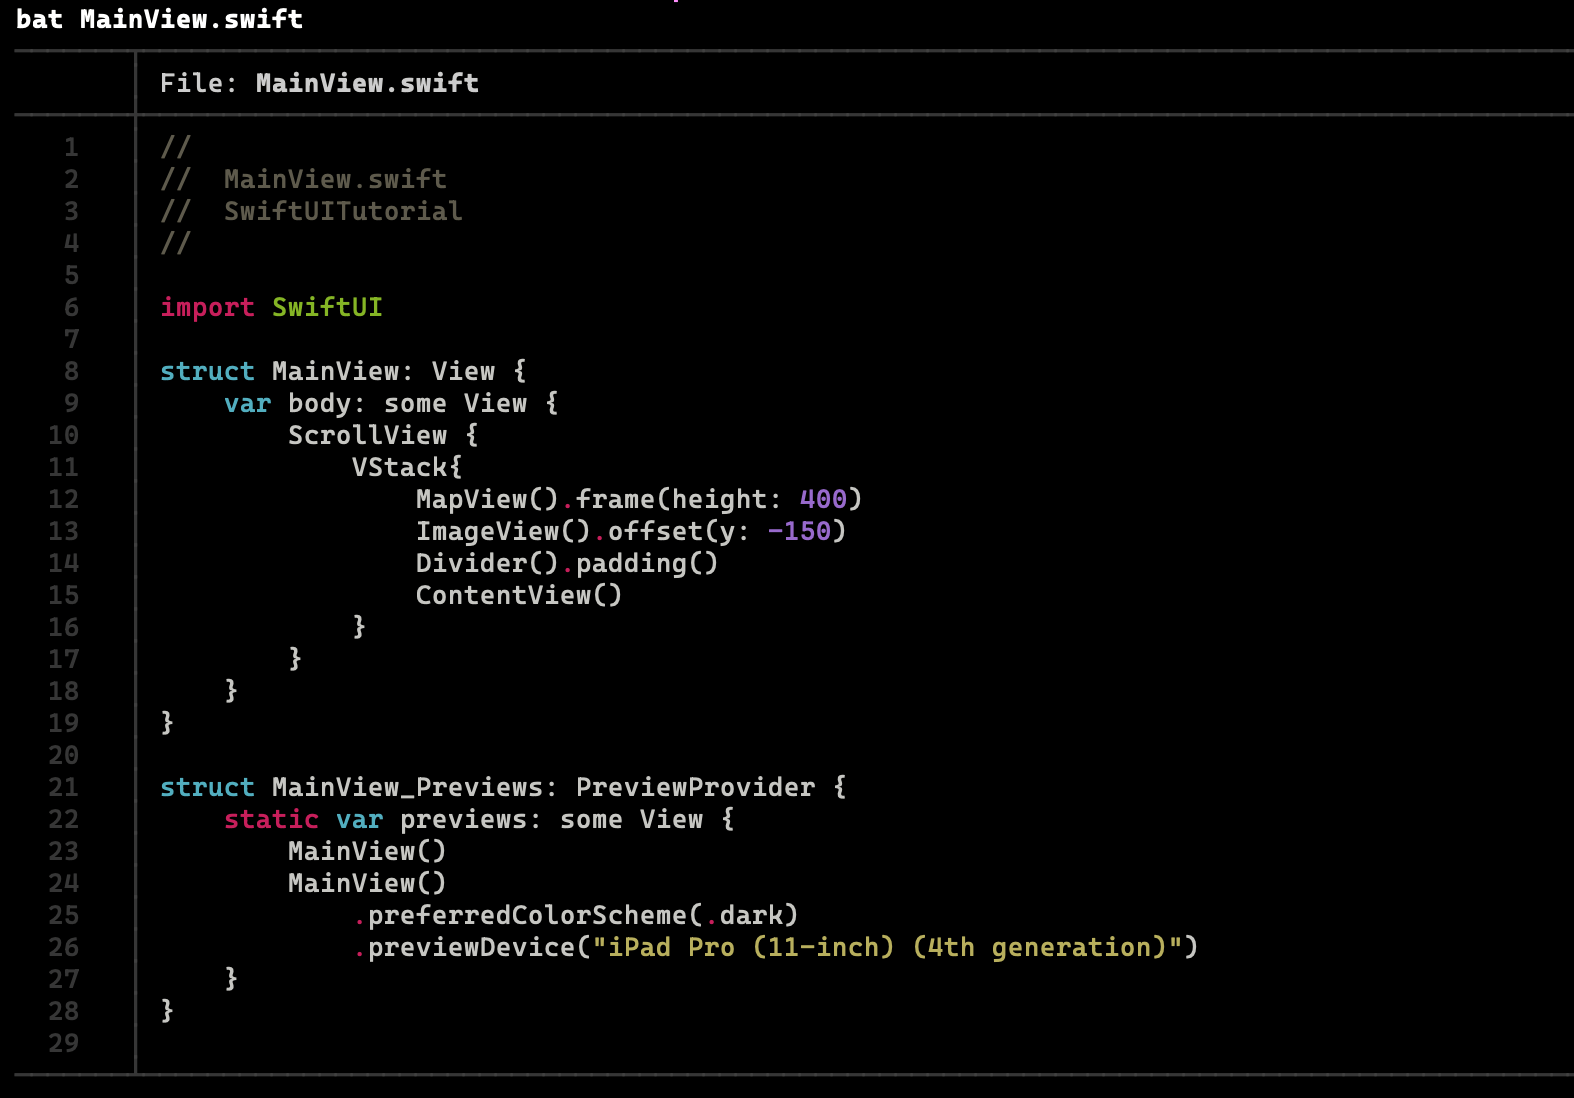Click the 'Divider().padding()' line
Screen dimensions: 1574x1098
tap(567, 563)
